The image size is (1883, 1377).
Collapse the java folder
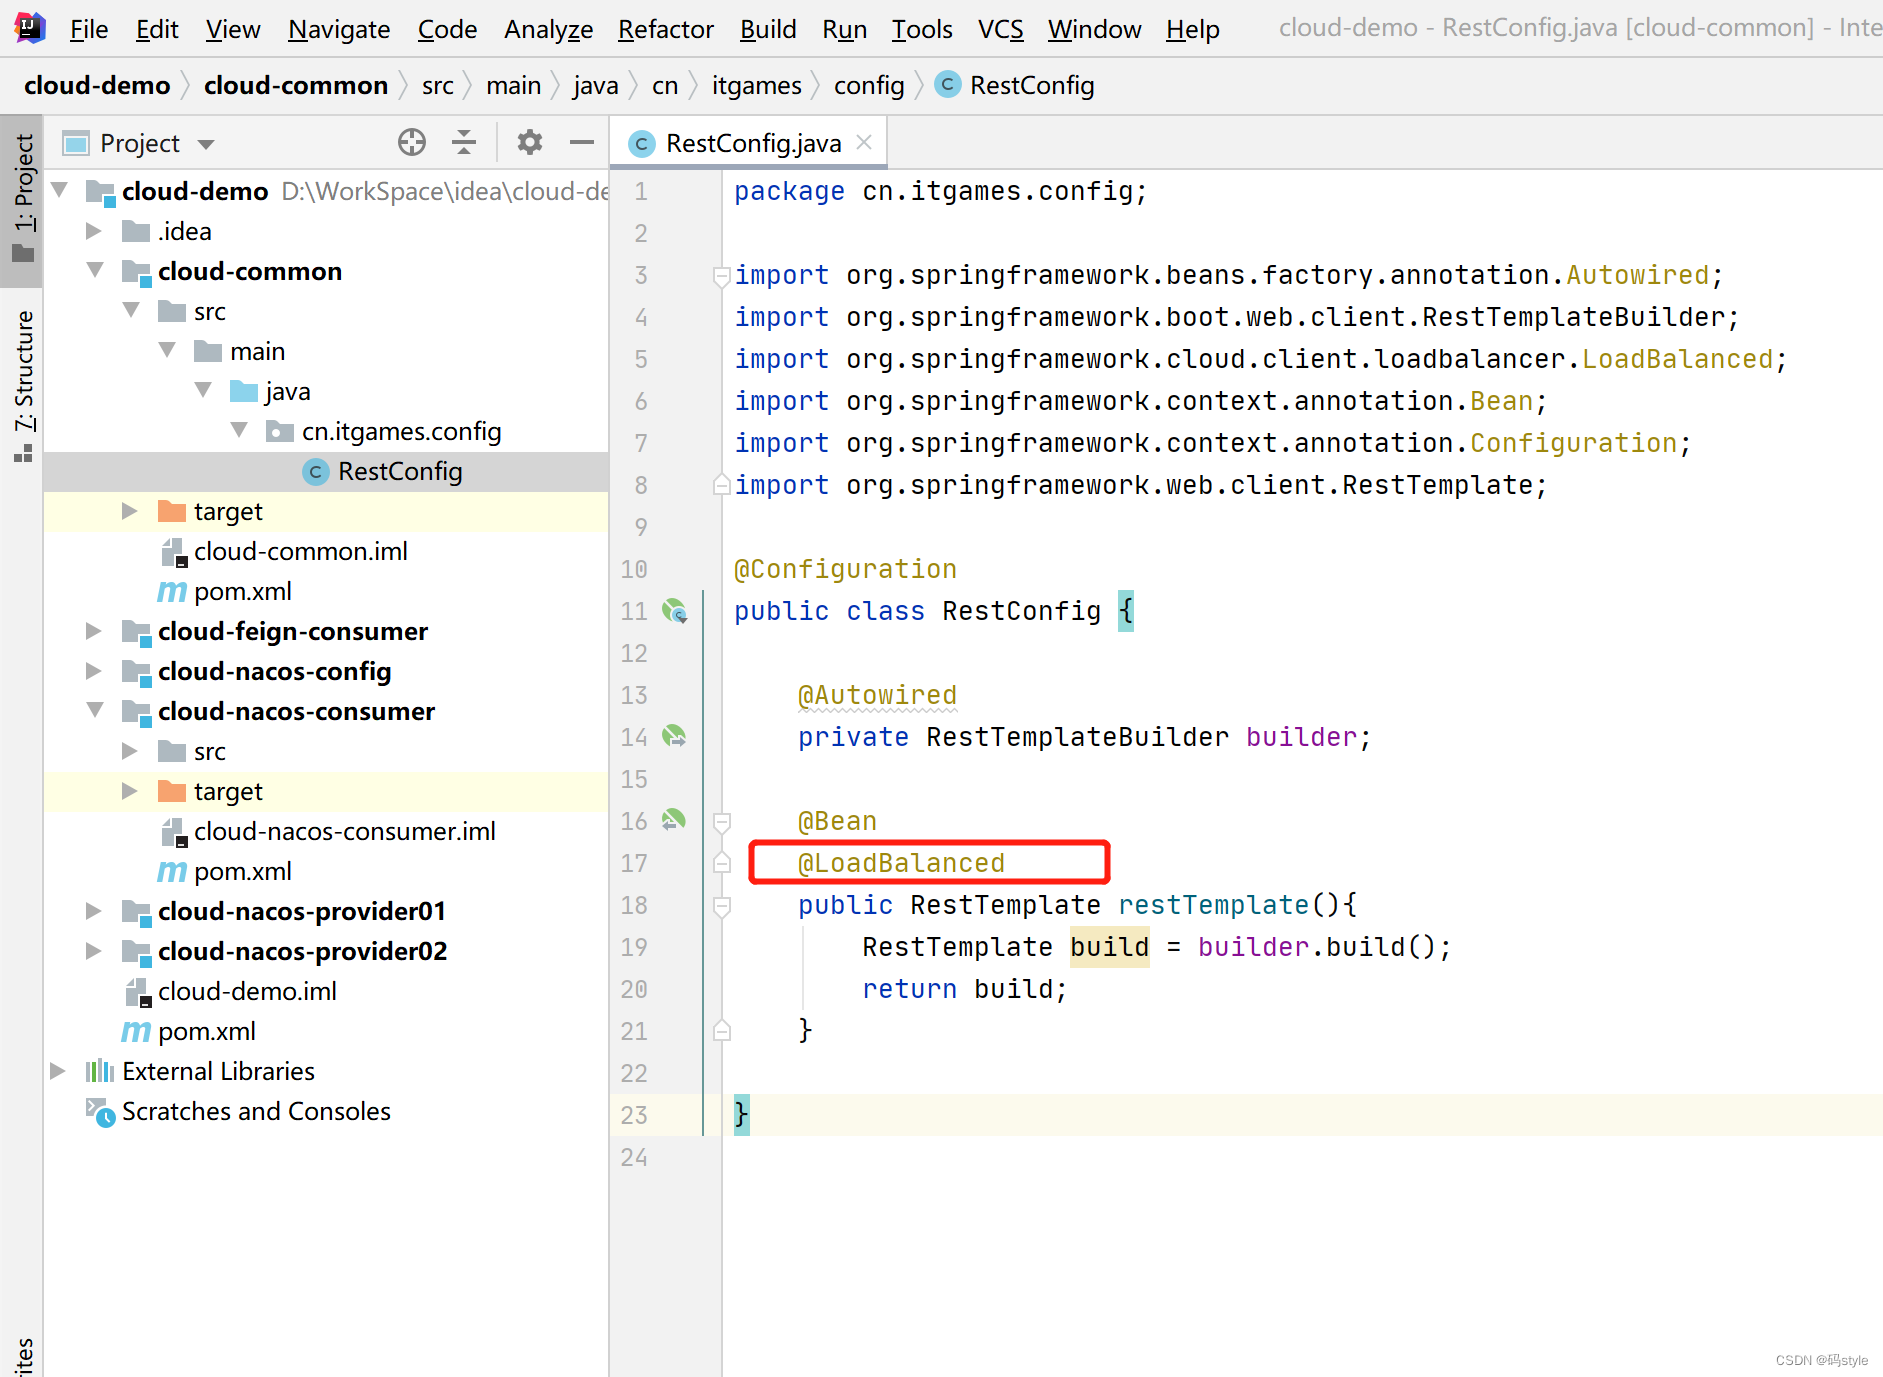203,390
